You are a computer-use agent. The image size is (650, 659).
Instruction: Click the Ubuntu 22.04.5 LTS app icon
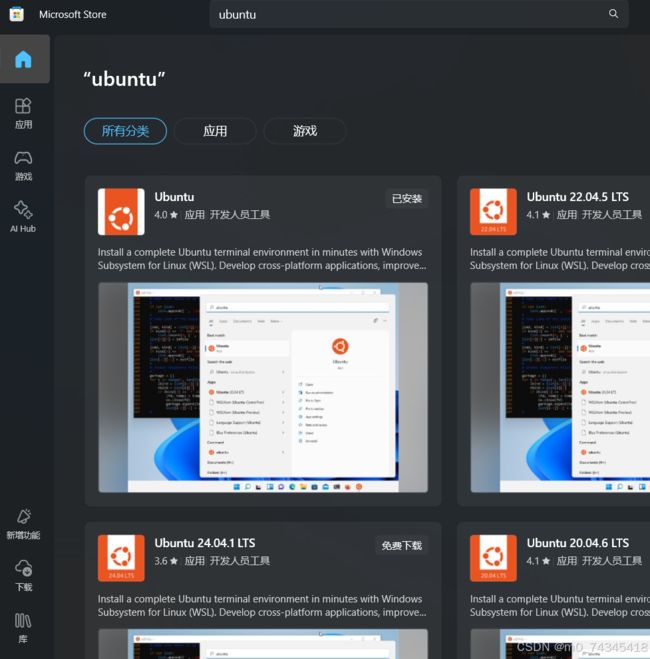[x=493, y=212]
